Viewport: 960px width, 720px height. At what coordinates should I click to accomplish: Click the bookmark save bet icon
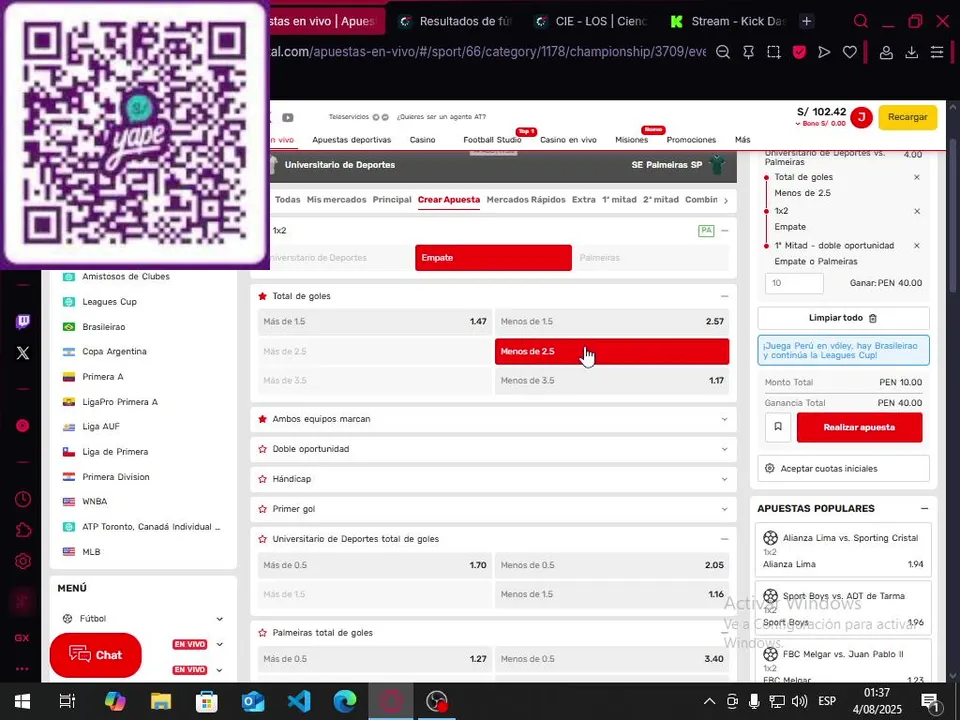click(x=778, y=427)
